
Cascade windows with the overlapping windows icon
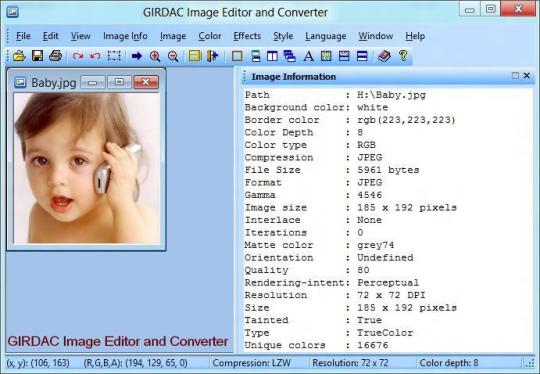[x=290, y=56]
